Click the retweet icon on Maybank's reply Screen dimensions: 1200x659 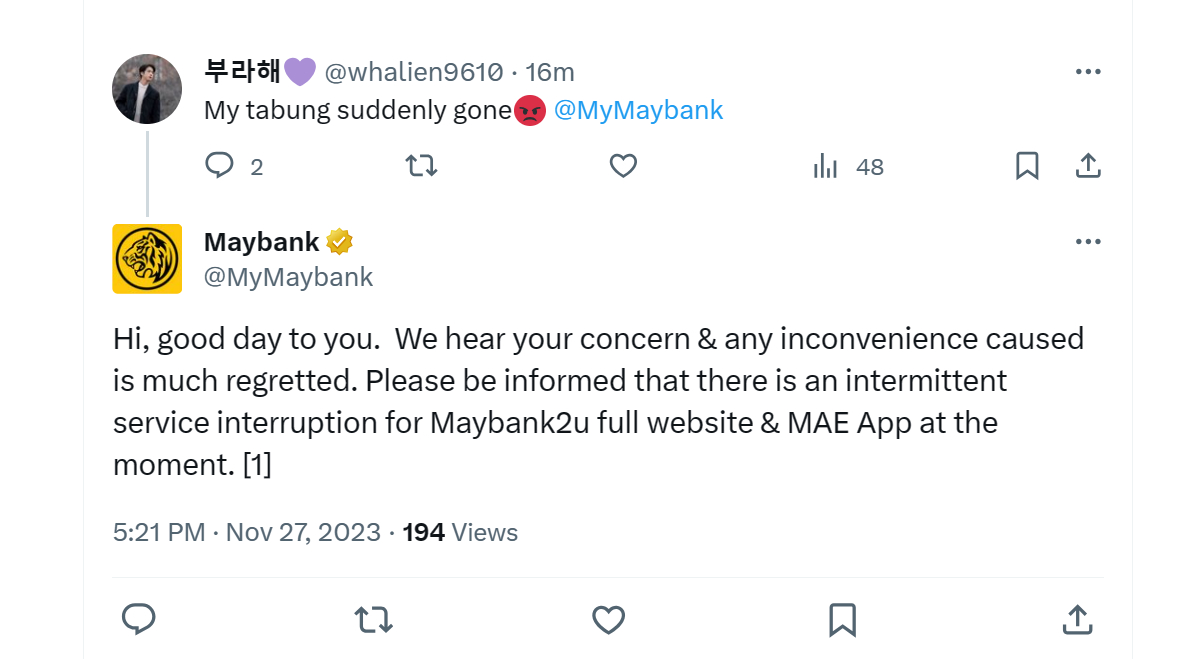[373, 620]
